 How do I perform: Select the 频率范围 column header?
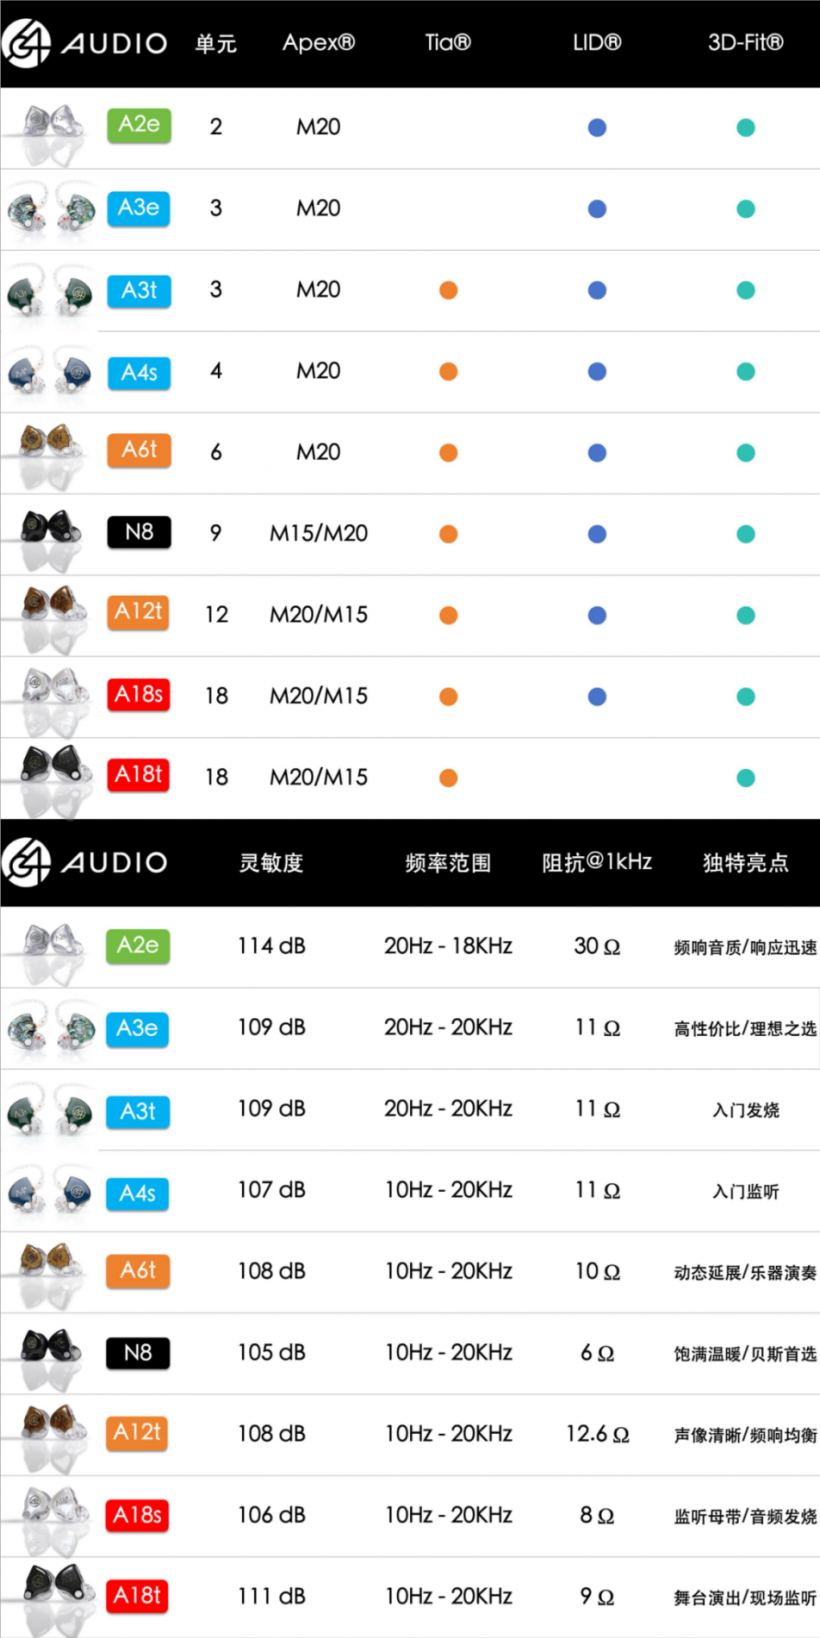(448, 862)
